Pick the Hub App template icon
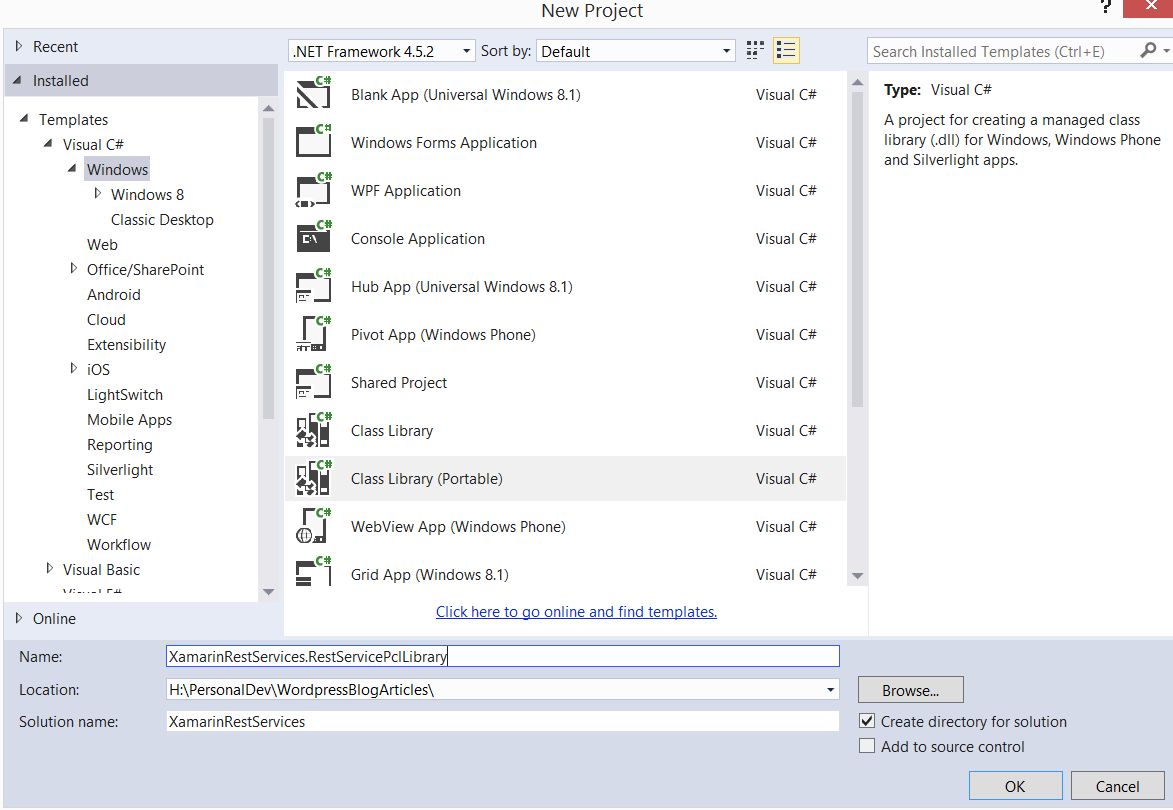Screen dimensions: 1173x810 click(x=314, y=287)
